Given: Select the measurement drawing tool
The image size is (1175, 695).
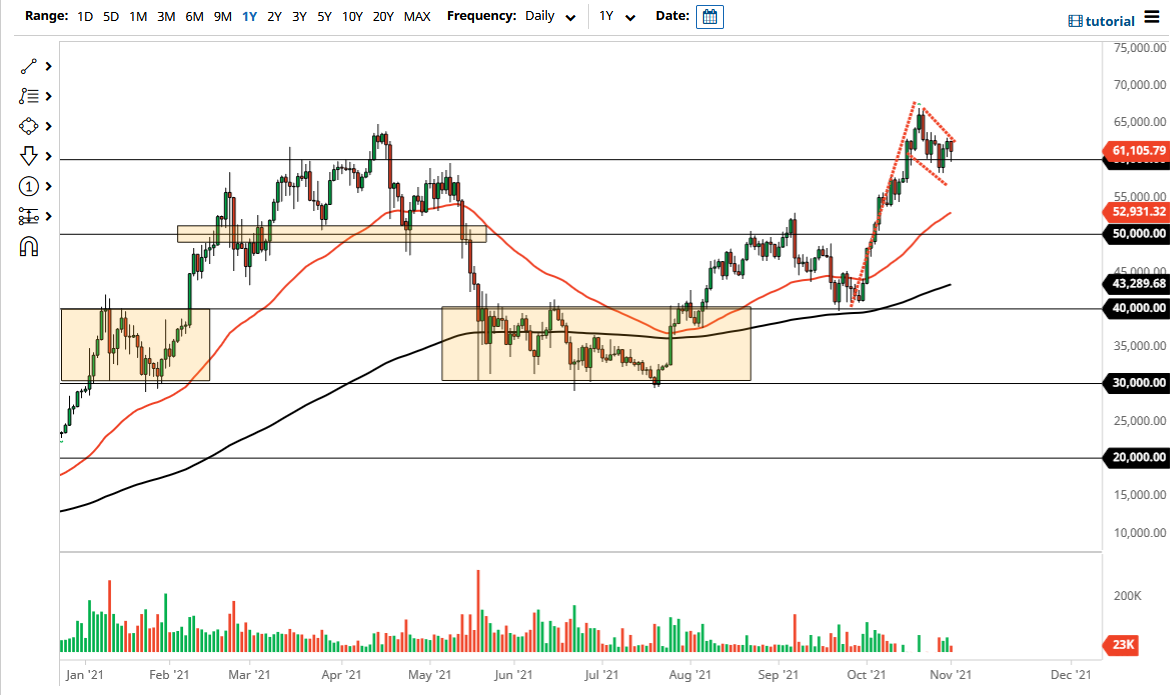Looking at the screenshot, I should click(28, 216).
